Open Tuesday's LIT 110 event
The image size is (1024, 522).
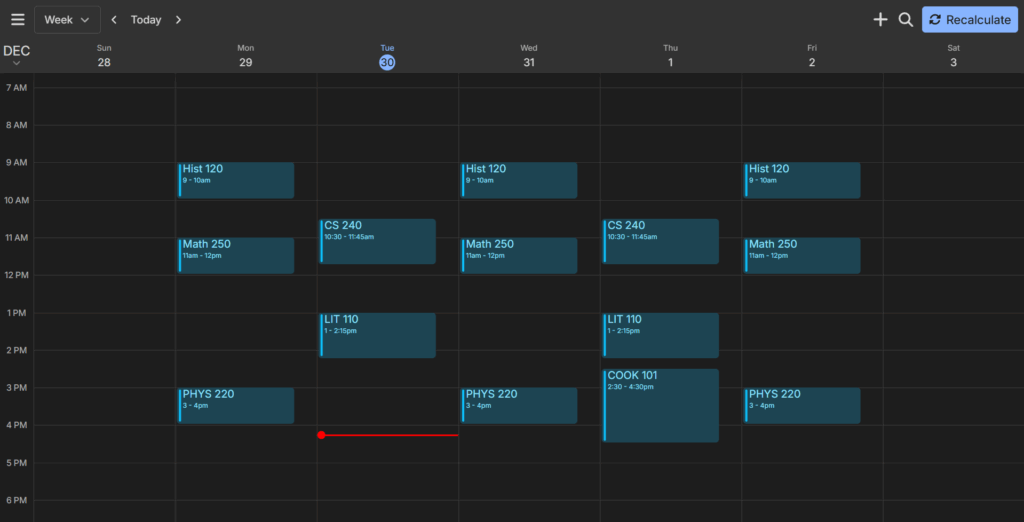378,335
